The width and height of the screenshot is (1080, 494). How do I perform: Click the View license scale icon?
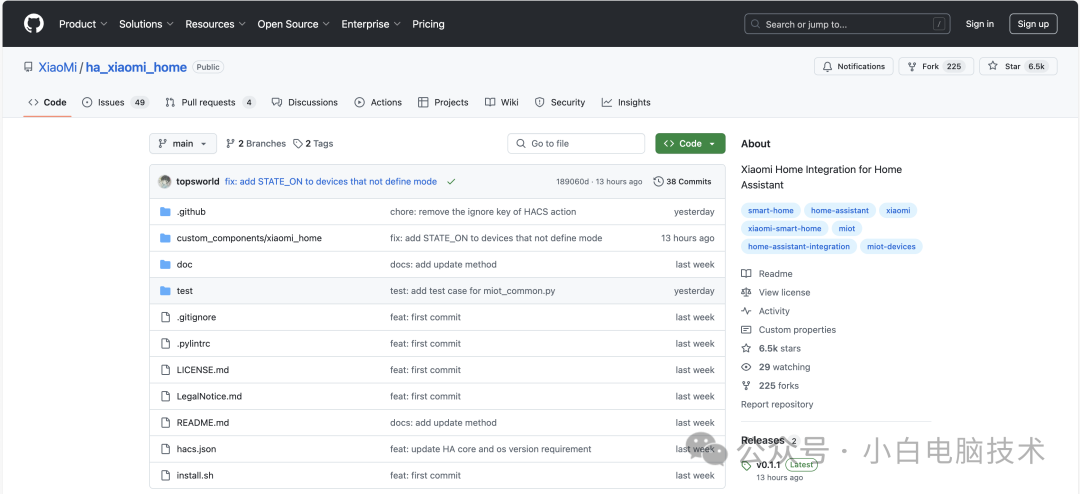746,292
